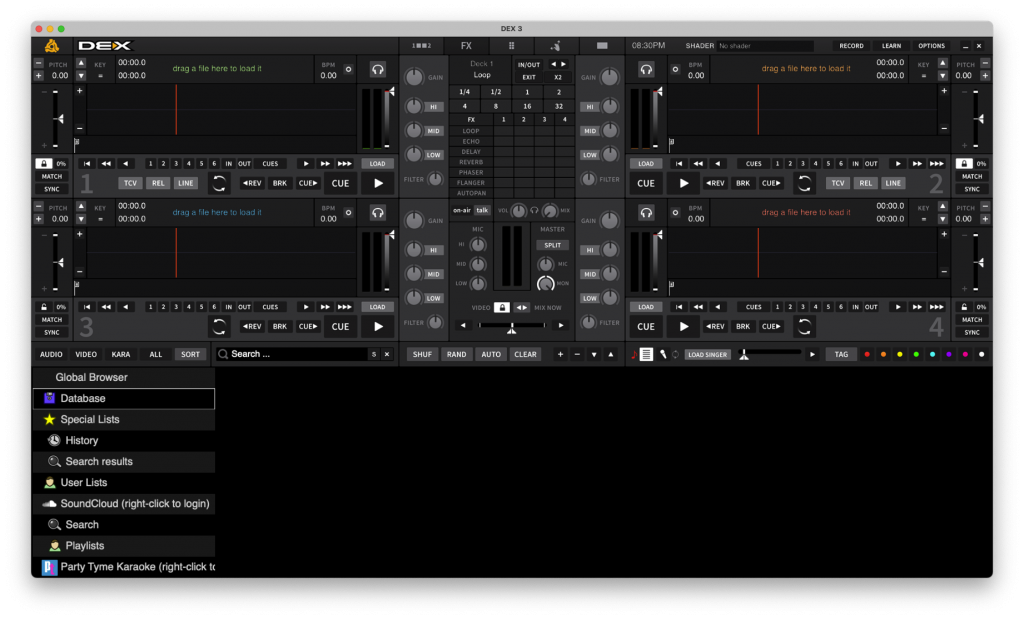Toggle the on-air microphone switch
1024x619 pixels.
click(x=462, y=210)
